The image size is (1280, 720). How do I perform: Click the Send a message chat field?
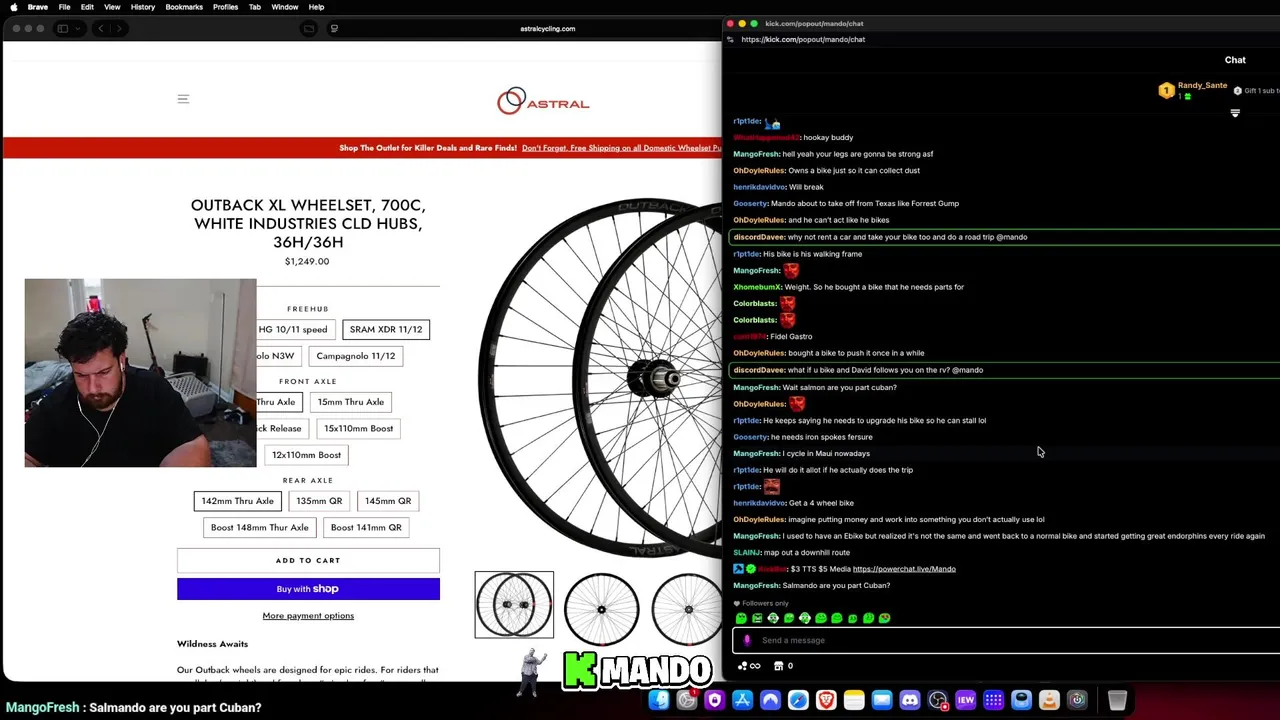pos(1006,640)
